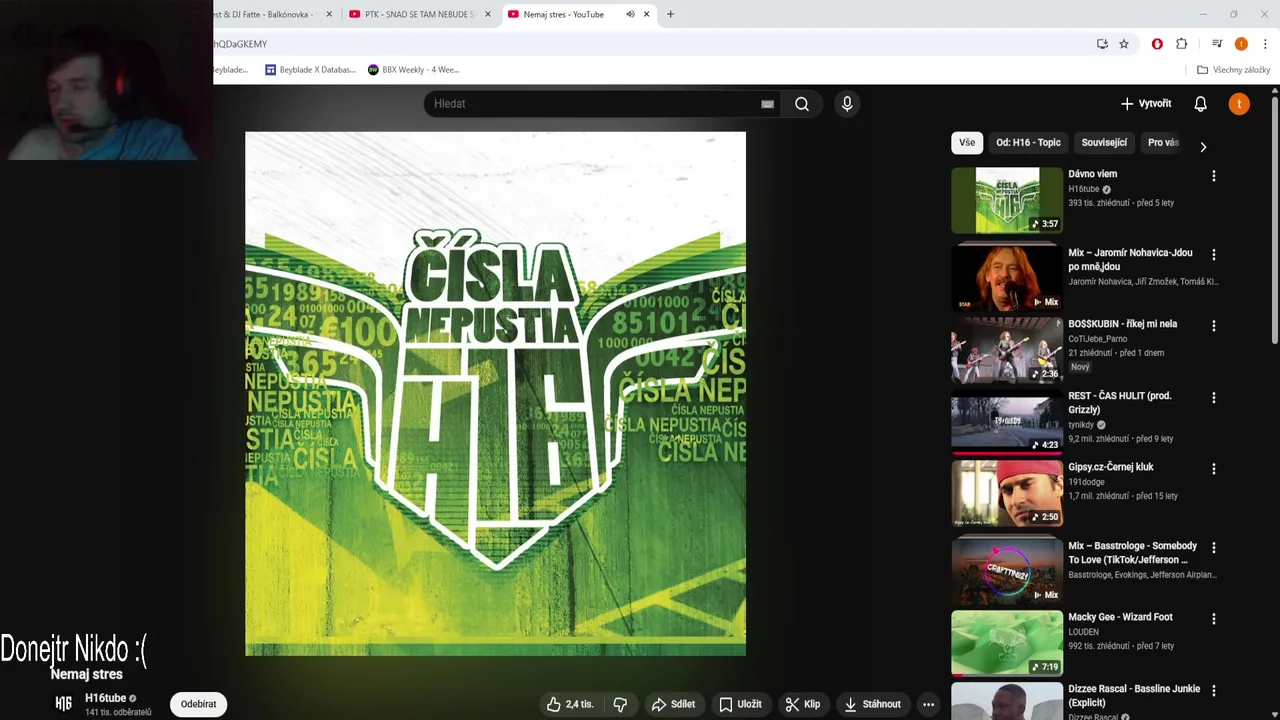
Task: Open options menu for Dizzee Rascal video
Action: (x=1214, y=691)
